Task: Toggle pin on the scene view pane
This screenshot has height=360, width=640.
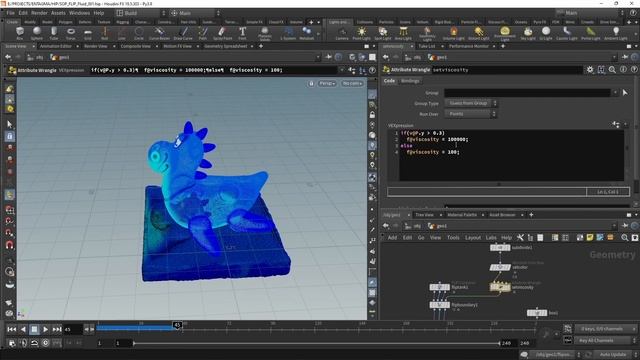Action: point(328,57)
